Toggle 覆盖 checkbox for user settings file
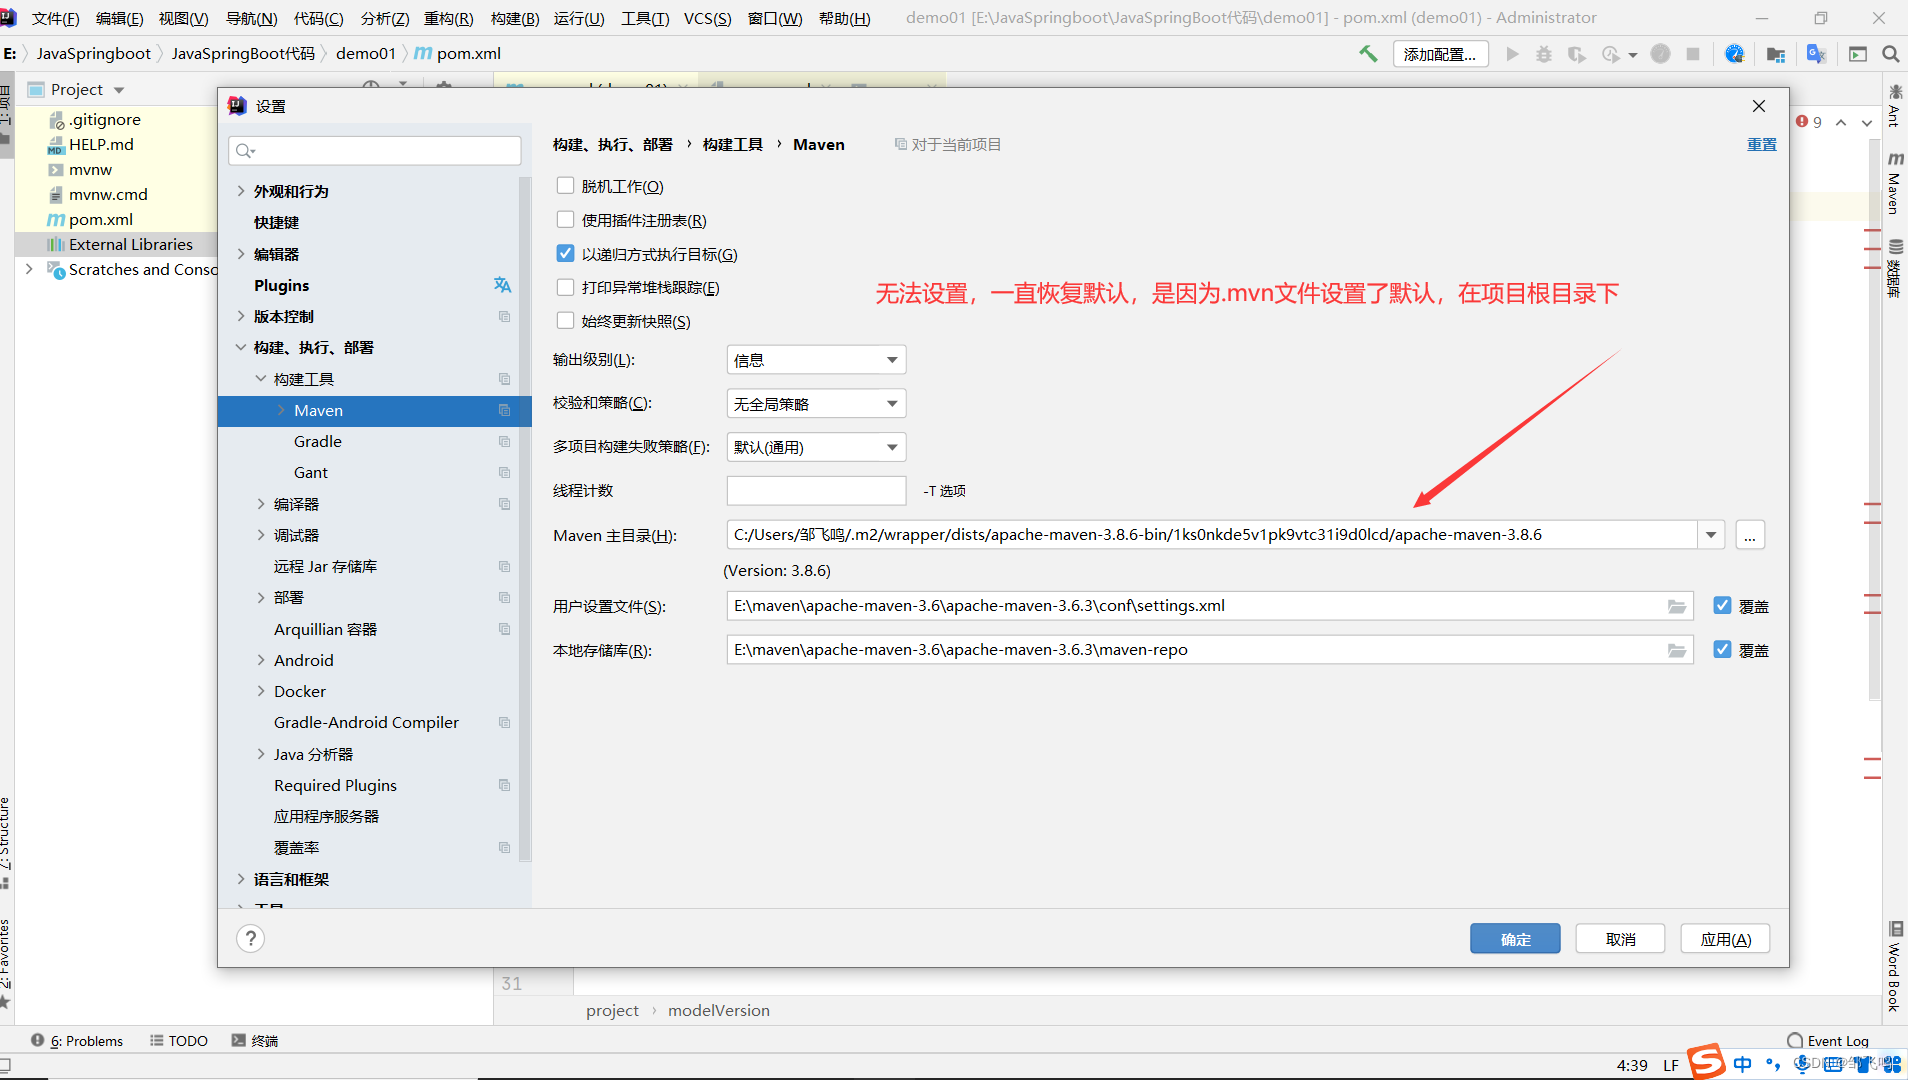This screenshot has width=1908, height=1080. (1722, 606)
